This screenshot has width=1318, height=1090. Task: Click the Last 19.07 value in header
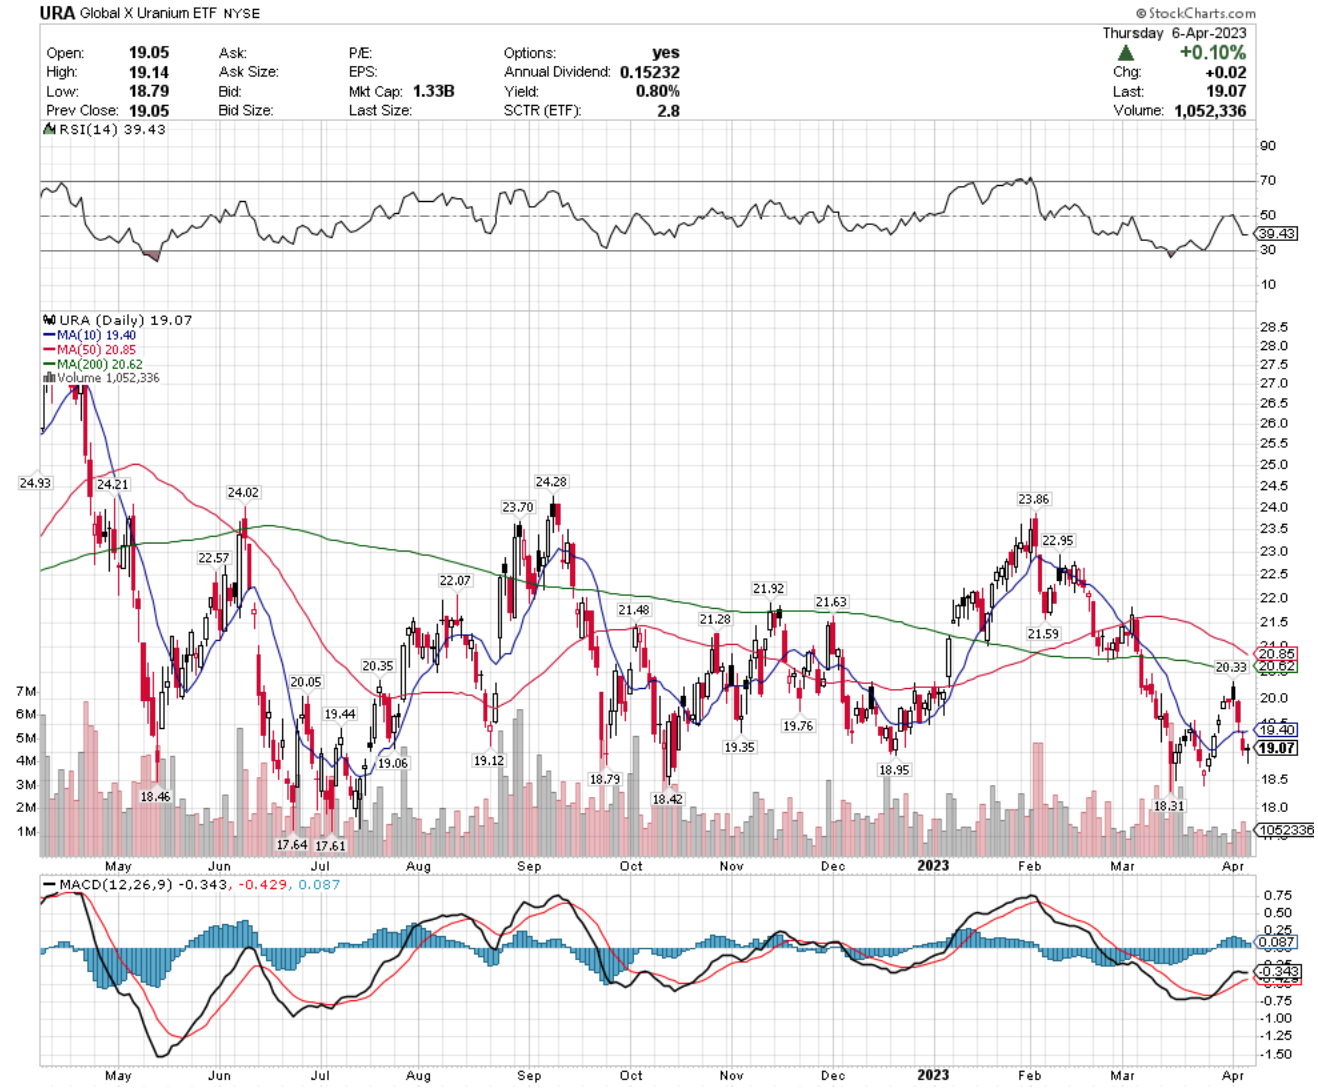pyautogui.click(x=1226, y=91)
